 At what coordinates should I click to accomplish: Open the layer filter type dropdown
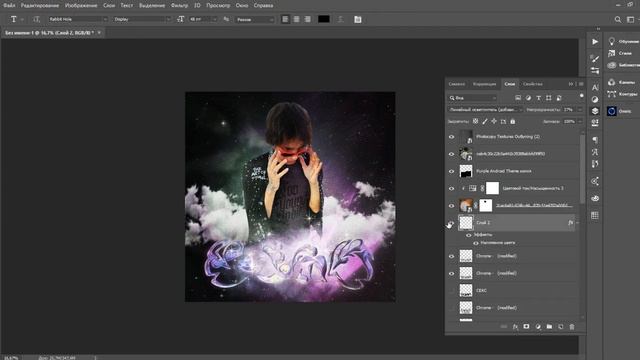[473, 98]
